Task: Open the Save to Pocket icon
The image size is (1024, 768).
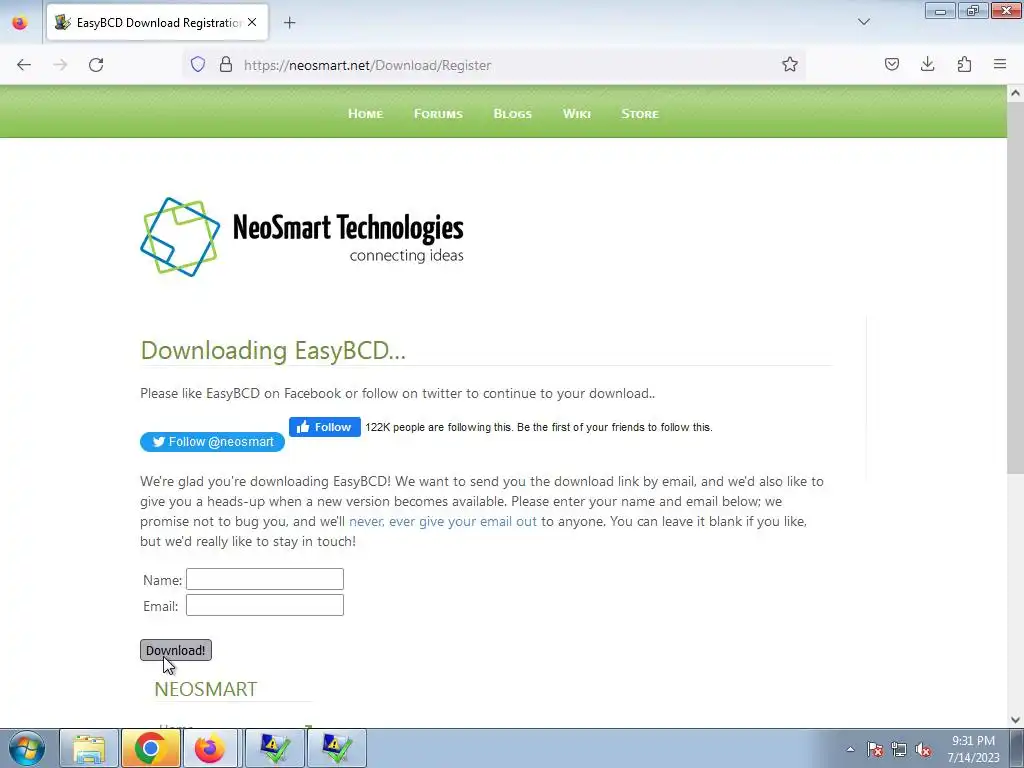Action: tap(891, 64)
